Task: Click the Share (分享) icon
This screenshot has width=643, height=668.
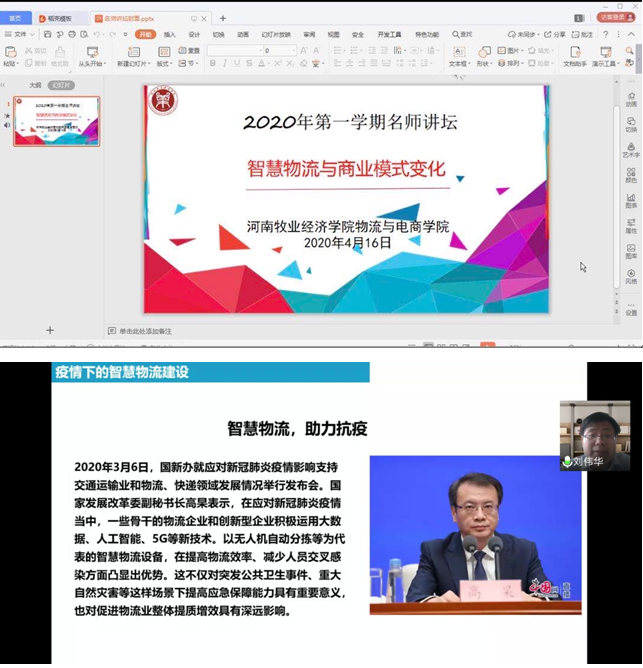Action: [556, 34]
